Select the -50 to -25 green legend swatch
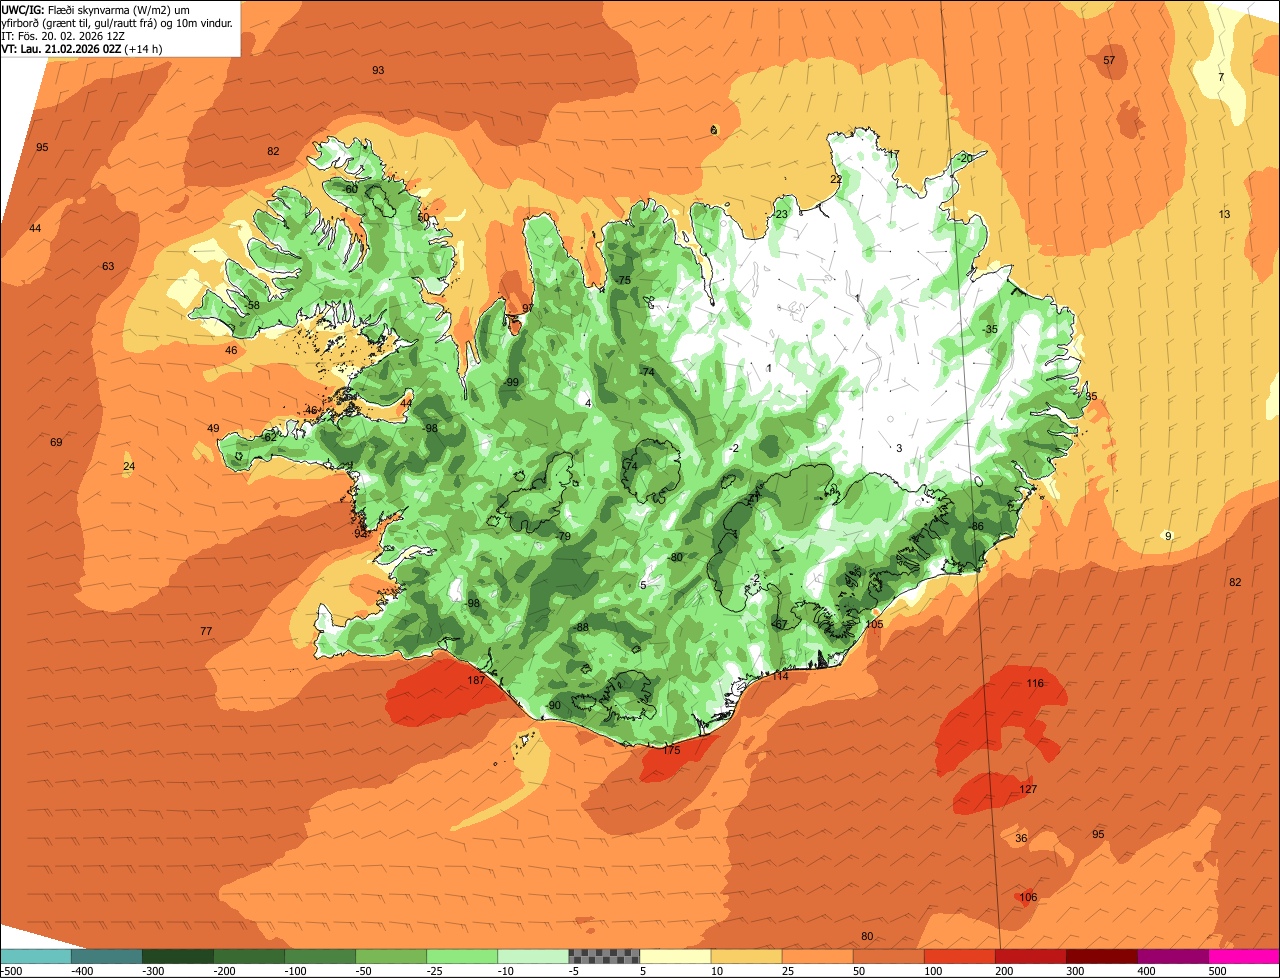This screenshot has width=1280, height=978. point(390,956)
